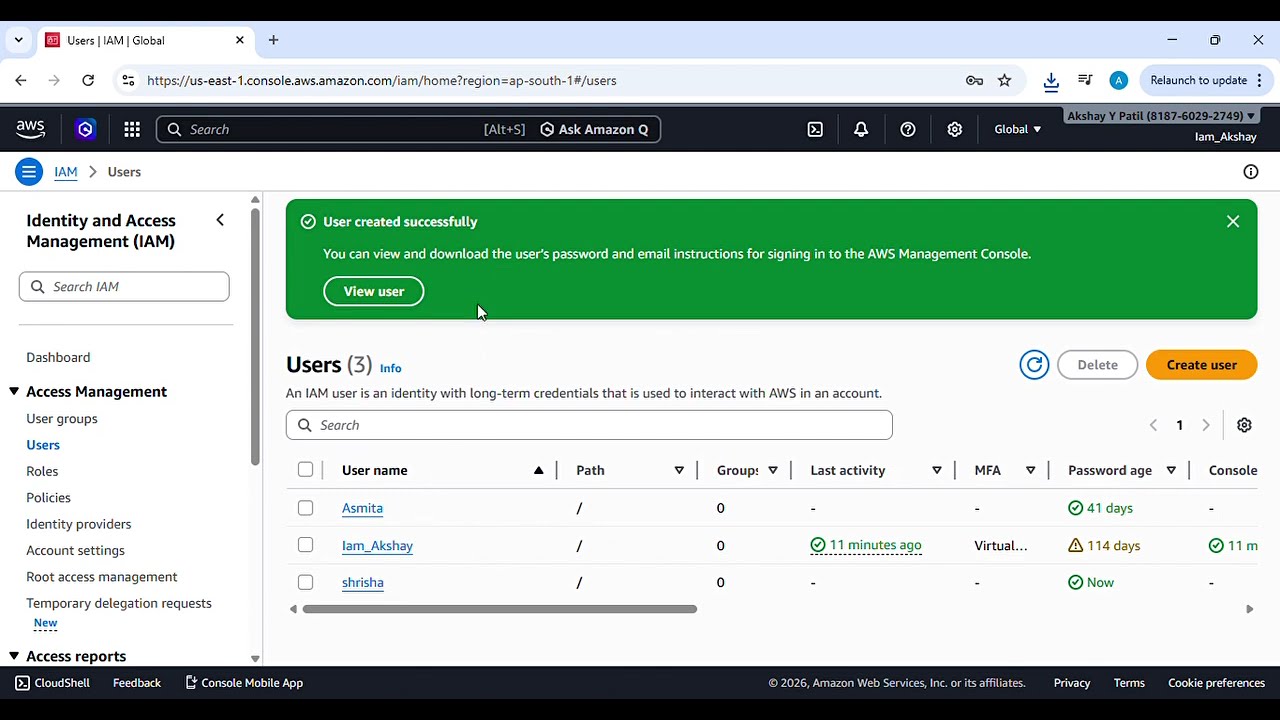Image resolution: width=1280 pixels, height=720 pixels.
Task: Bookmark this page with the star
Action: (x=1004, y=80)
